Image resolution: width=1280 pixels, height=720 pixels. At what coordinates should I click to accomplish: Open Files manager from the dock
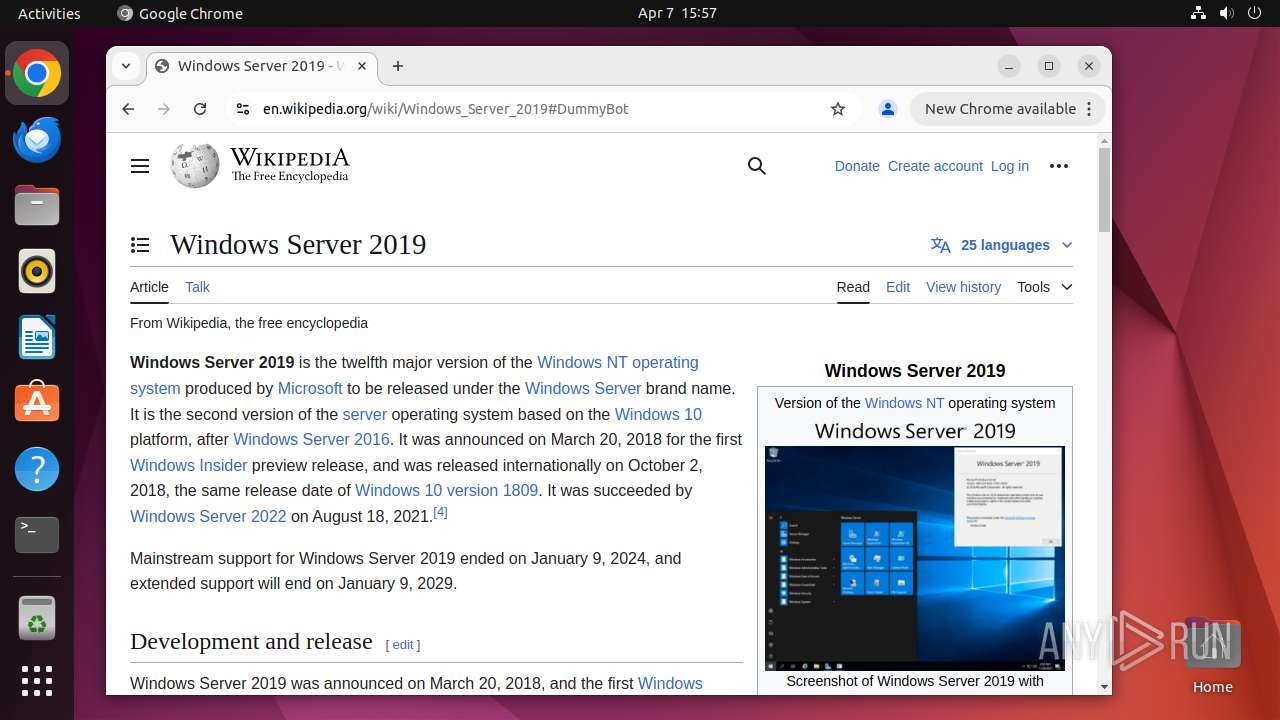pos(37,205)
